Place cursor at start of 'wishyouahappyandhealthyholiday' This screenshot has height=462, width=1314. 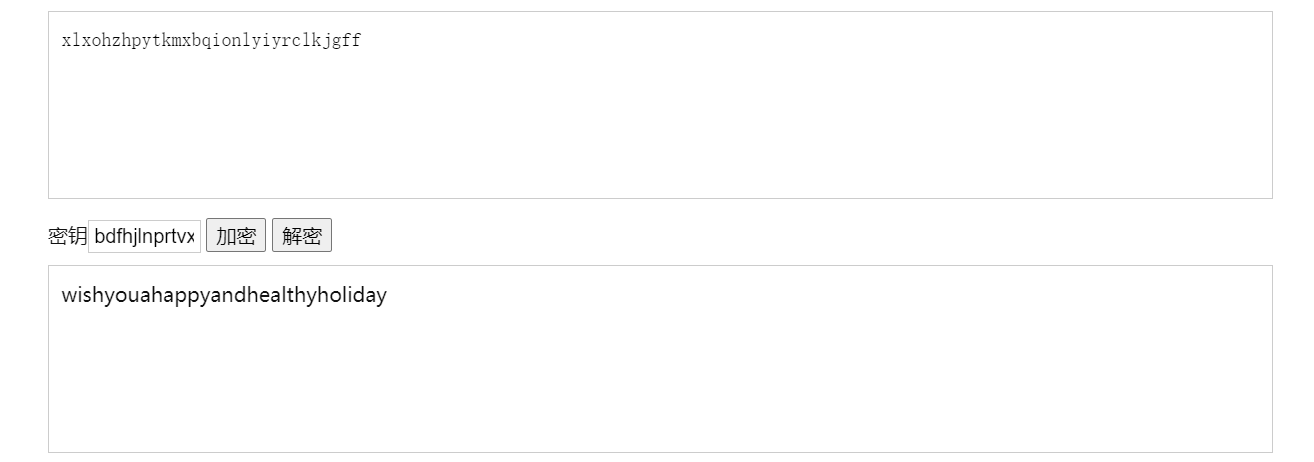(x=62, y=296)
